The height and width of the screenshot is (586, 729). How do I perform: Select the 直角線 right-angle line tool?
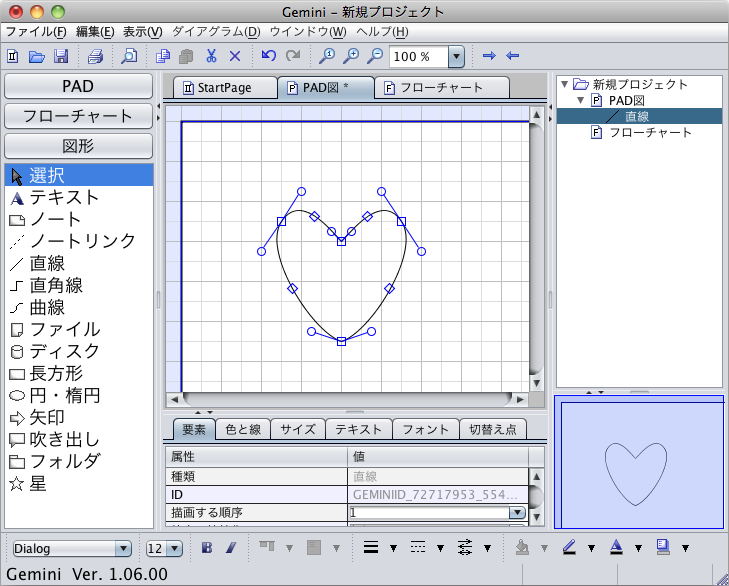pos(79,286)
